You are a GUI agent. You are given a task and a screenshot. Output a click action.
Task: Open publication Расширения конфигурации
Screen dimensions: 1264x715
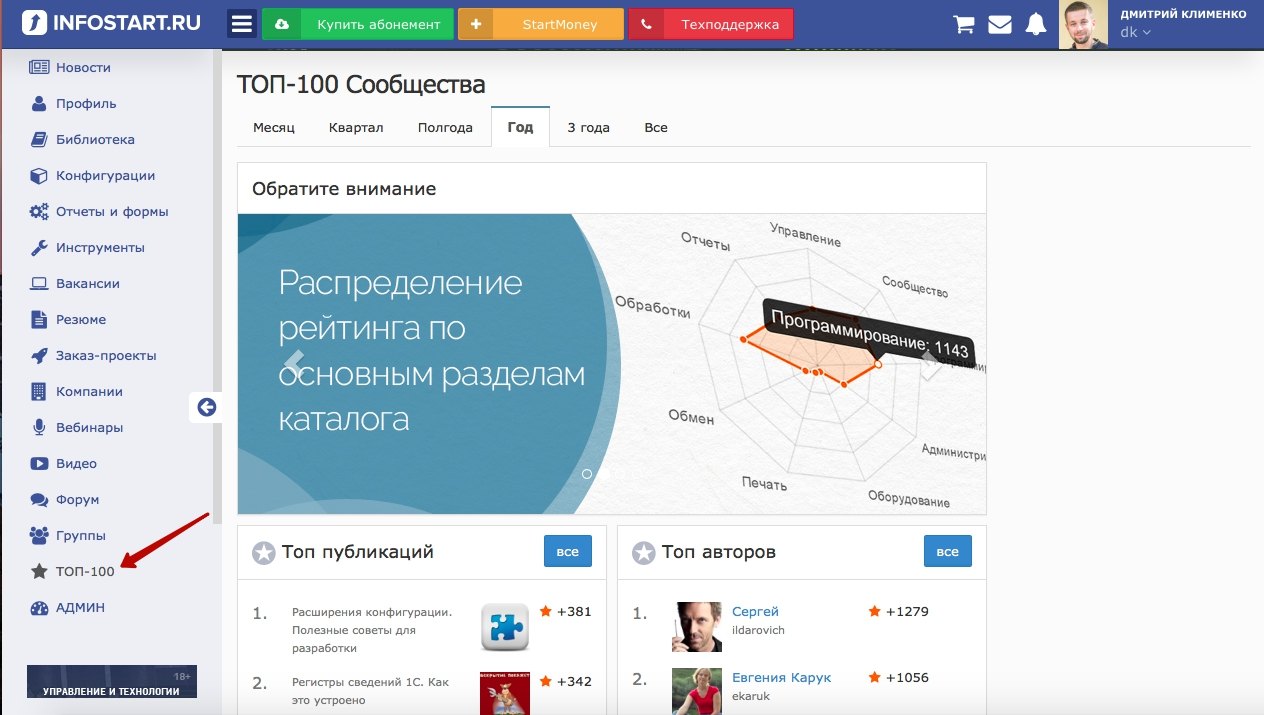[x=370, y=629]
